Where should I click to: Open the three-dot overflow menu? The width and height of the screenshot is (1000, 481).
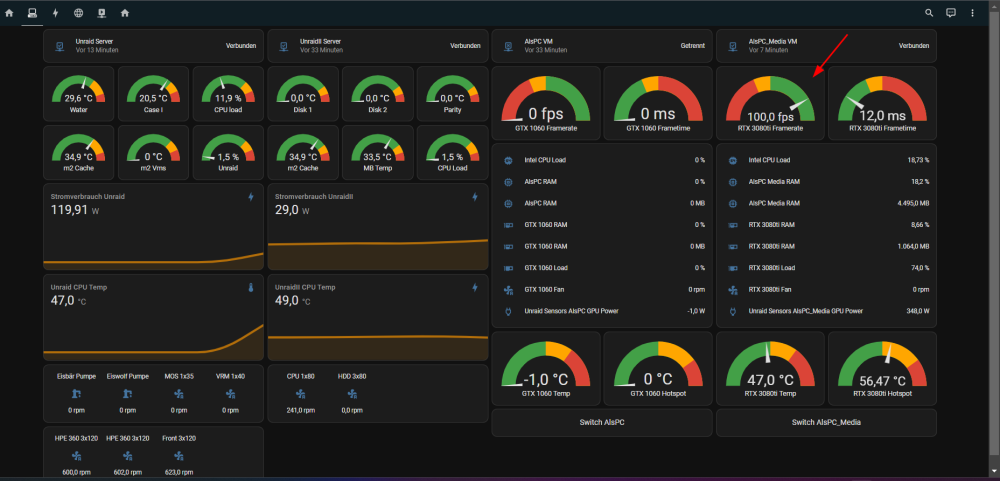click(x=973, y=13)
